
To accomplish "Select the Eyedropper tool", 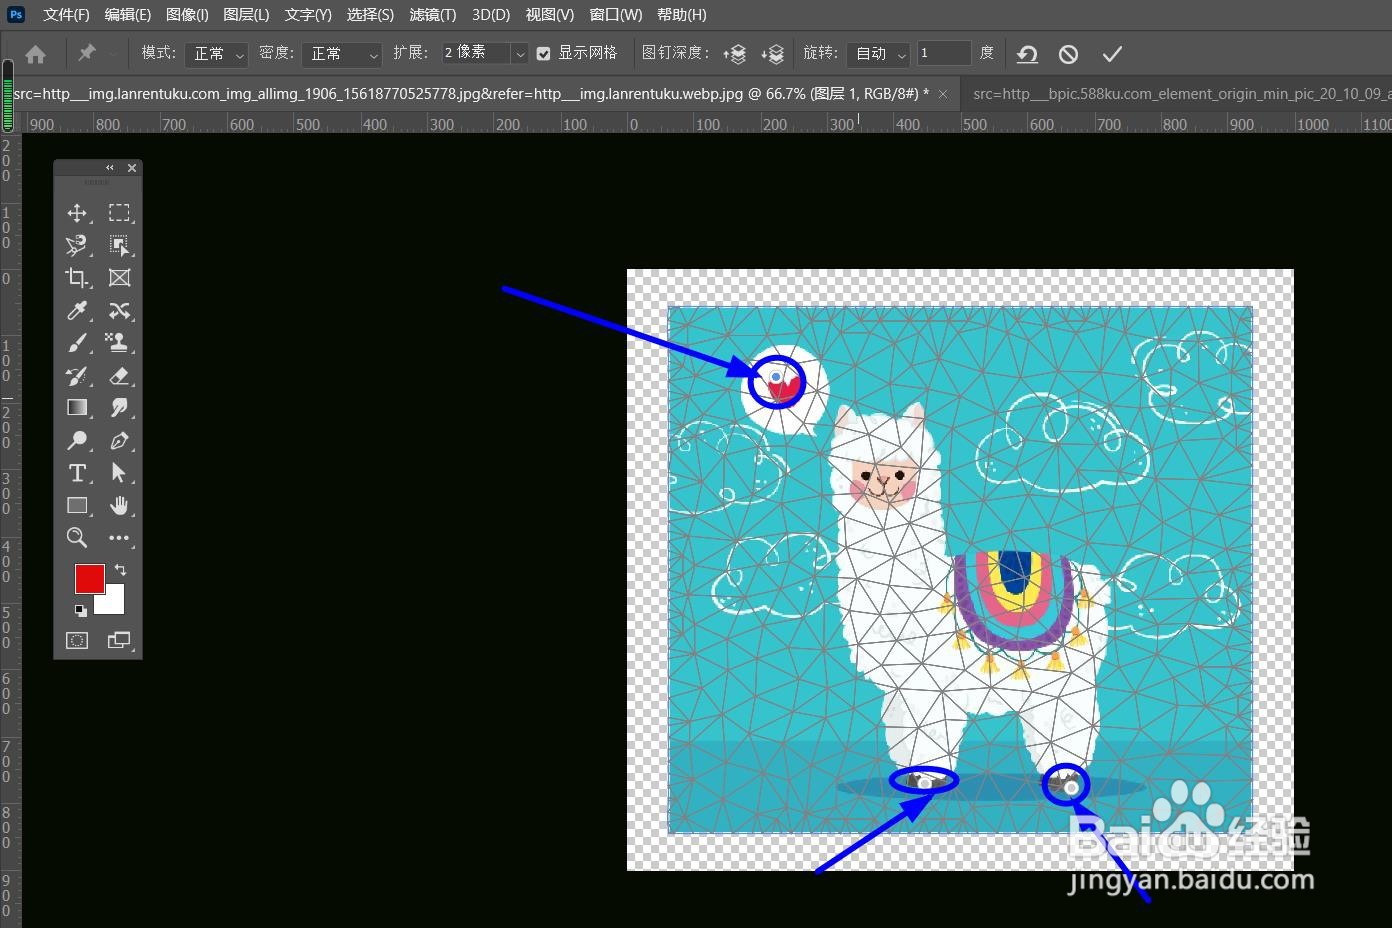I will pyautogui.click(x=77, y=310).
